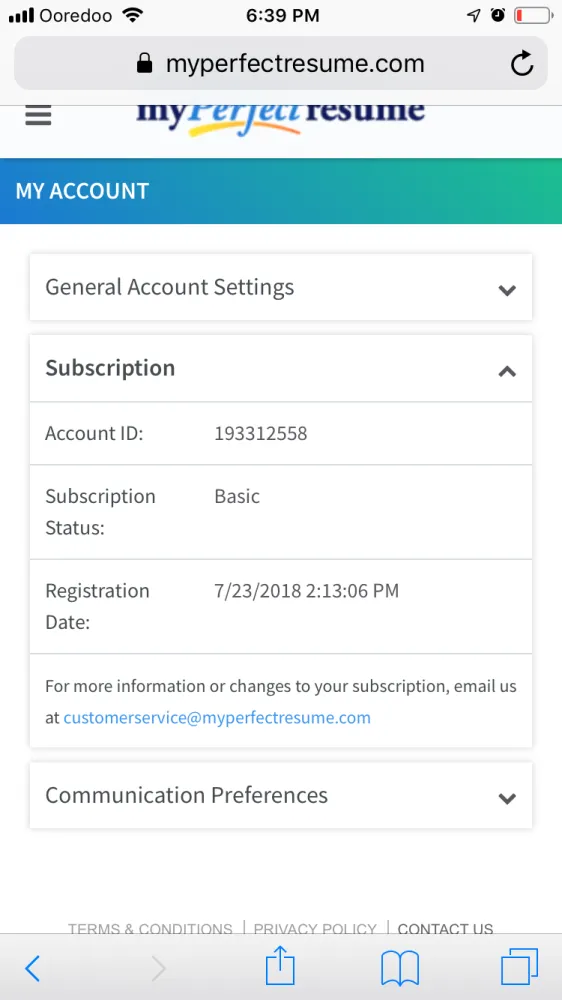
Task: Tap registration date 7/23/2018 2:13:06 PM
Action: (x=306, y=591)
